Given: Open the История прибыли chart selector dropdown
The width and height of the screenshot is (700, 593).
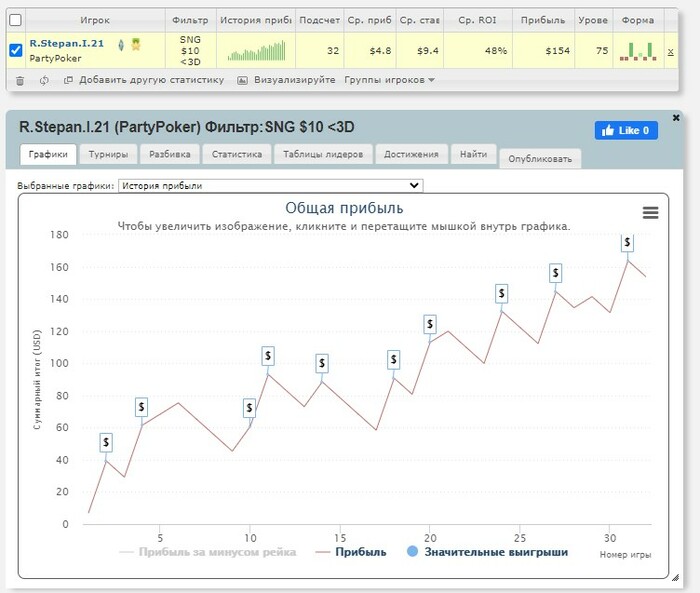Looking at the screenshot, I should point(271,185).
